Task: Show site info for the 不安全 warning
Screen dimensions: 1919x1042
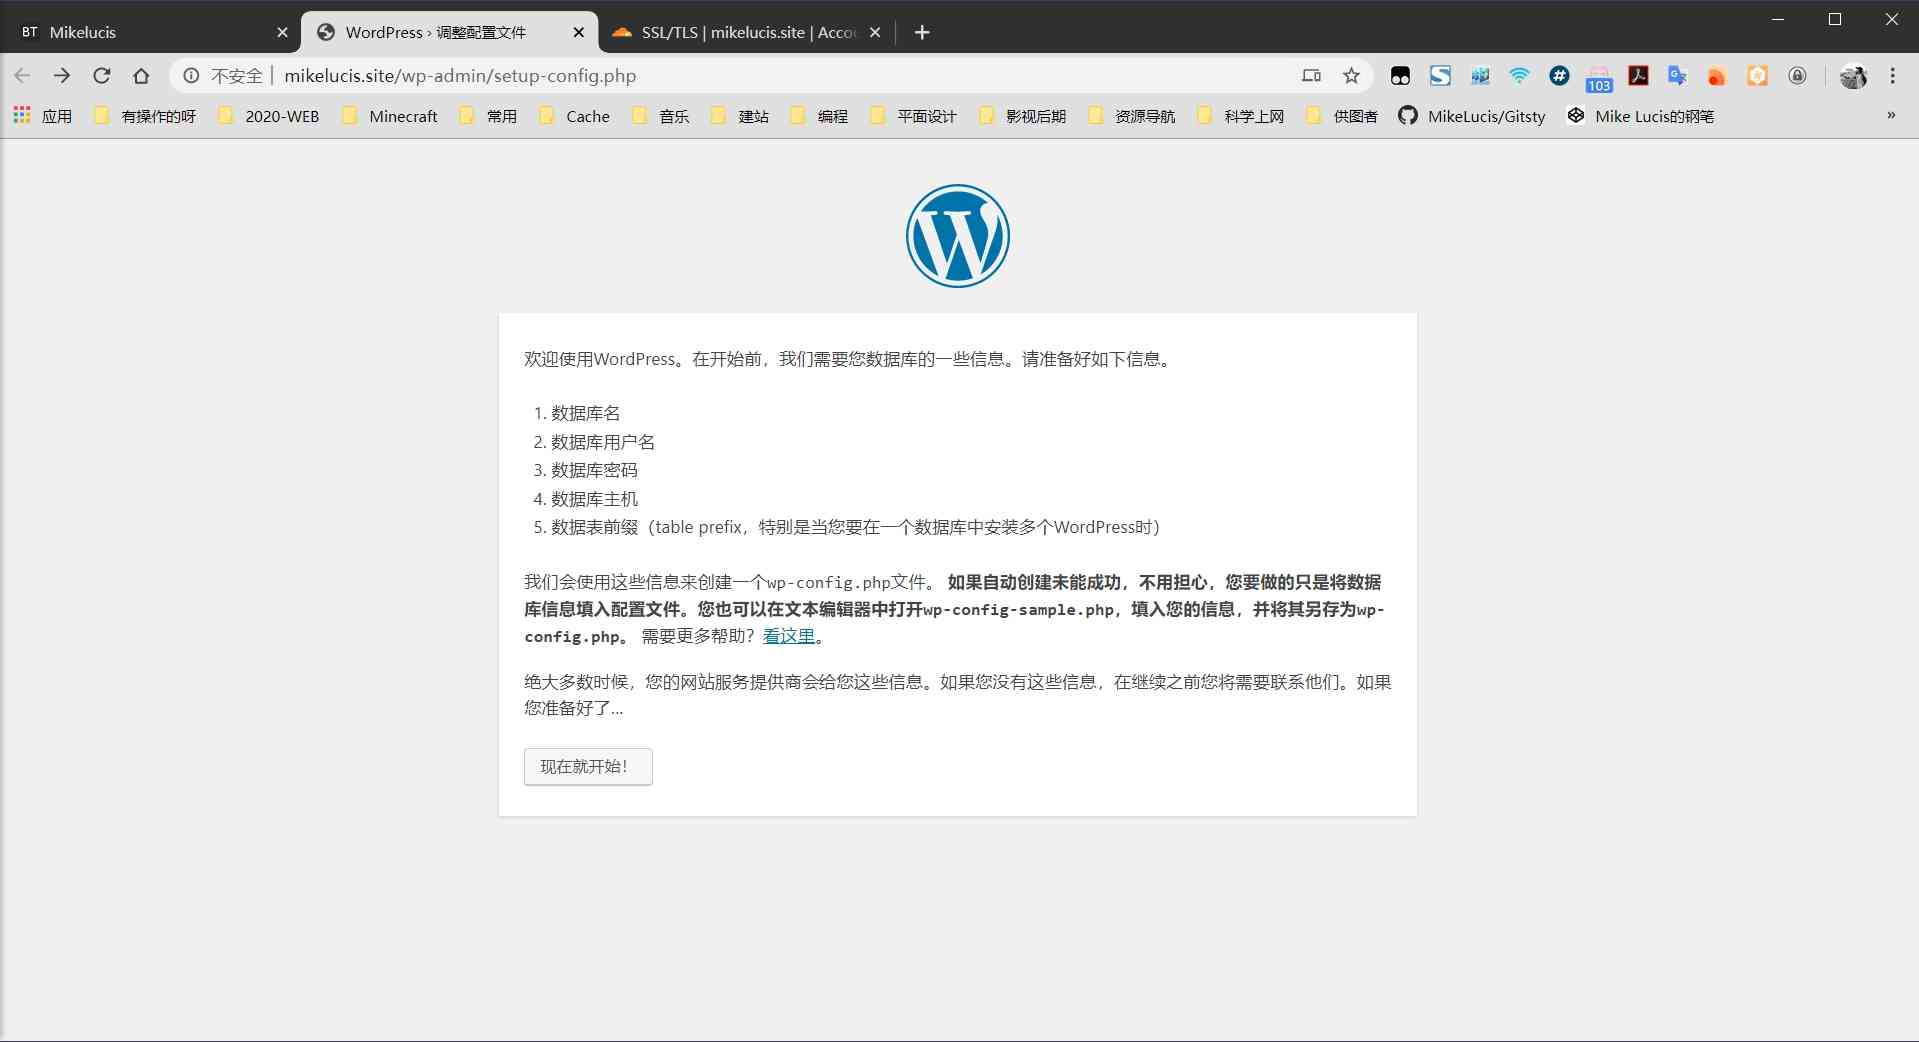Action: [223, 75]
